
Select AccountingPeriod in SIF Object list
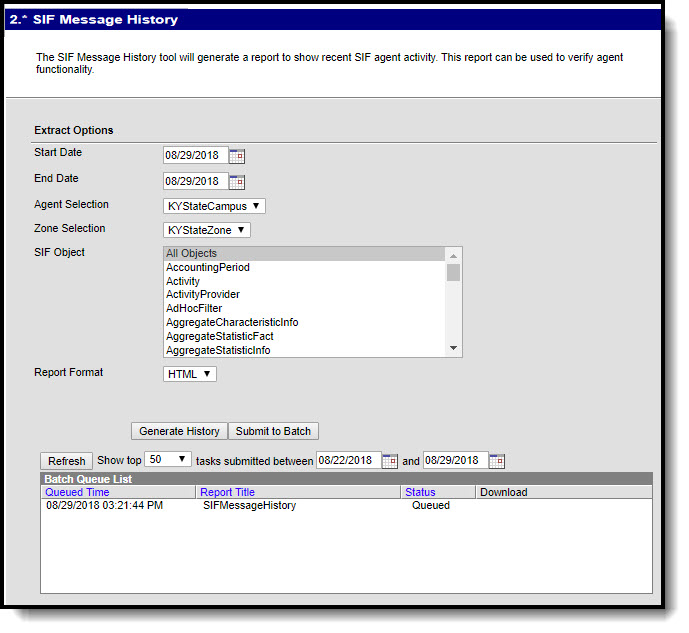305,268
